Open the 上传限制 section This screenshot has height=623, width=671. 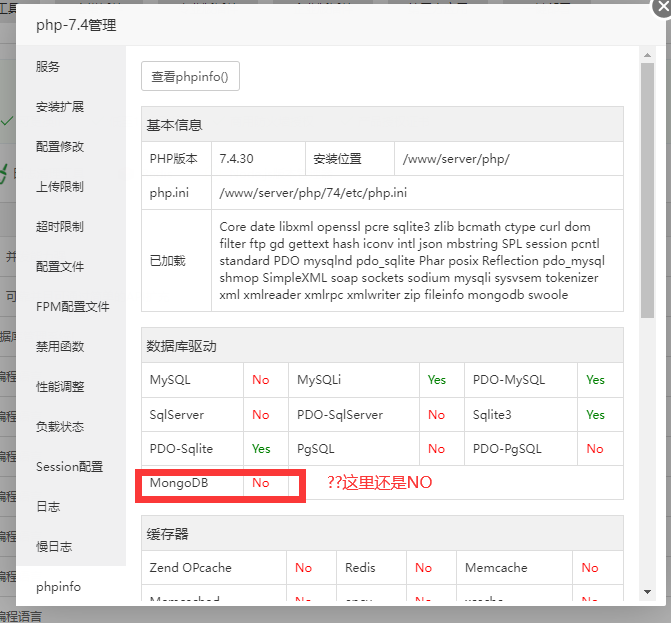(59, 187)
